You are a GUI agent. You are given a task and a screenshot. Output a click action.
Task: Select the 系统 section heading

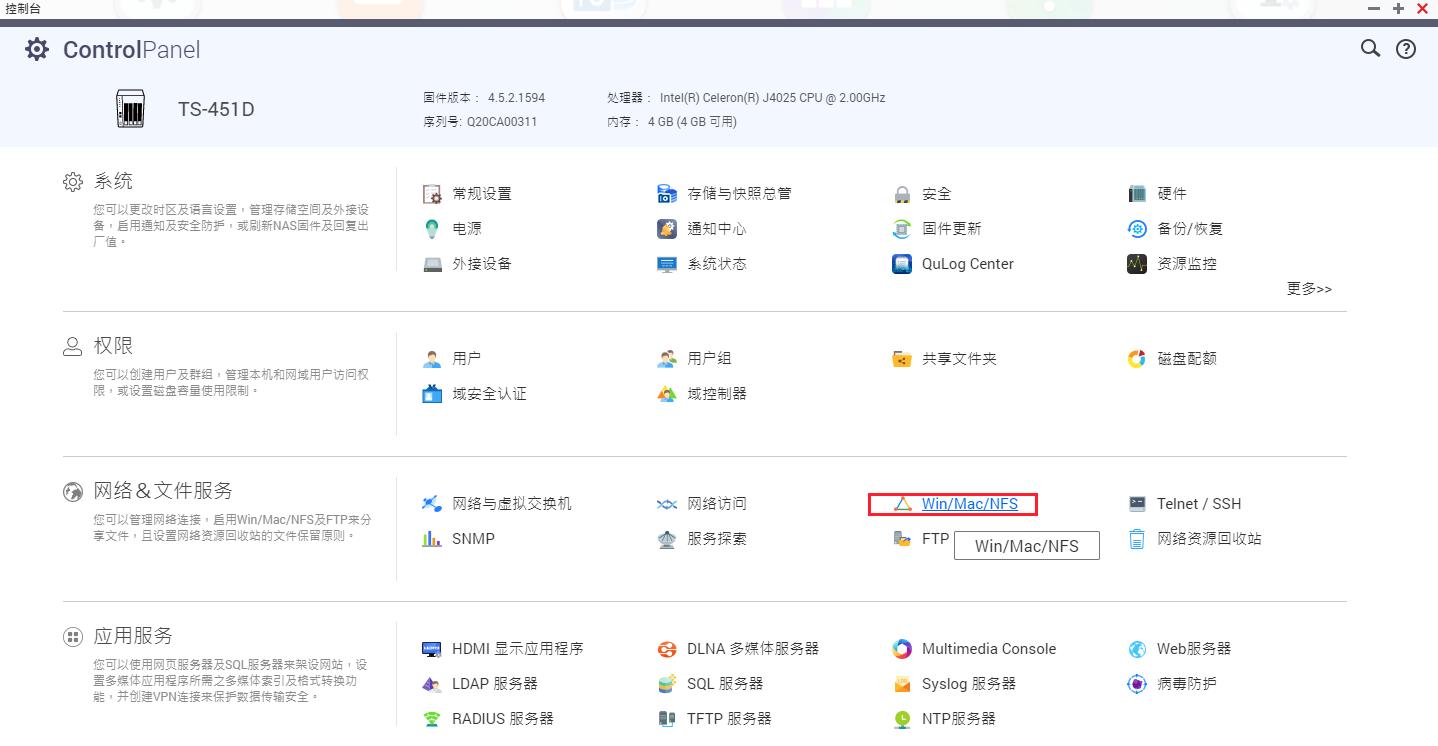tap(113, 180)
